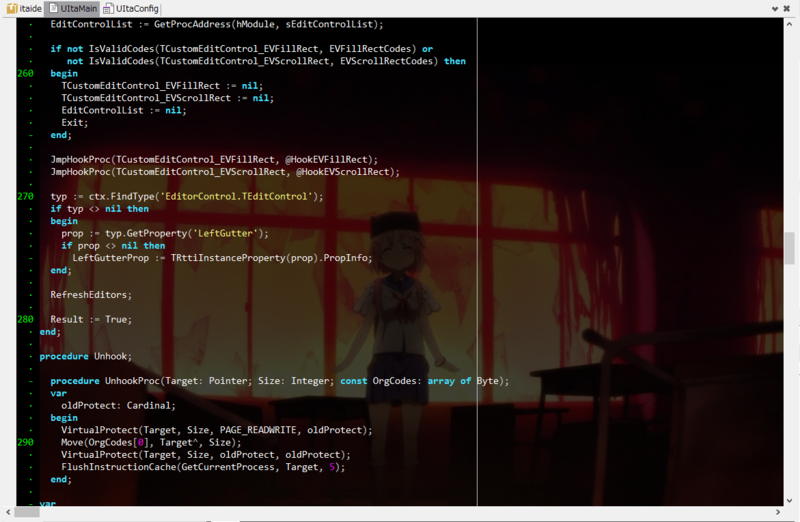Viewport: 800px width, 522px height.
Task: Click 'PAGE_READWRITE' constant in VirtualProtect call
Action: pos(258,430)
